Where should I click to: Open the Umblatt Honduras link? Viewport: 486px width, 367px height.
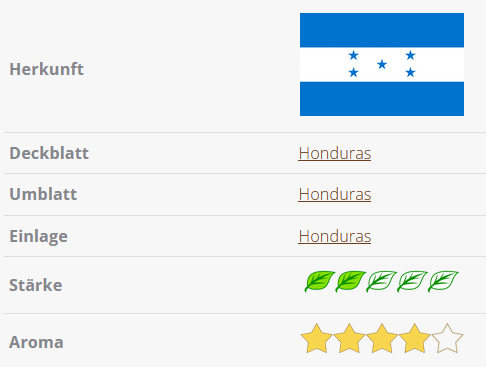click(x=335, y=194)
